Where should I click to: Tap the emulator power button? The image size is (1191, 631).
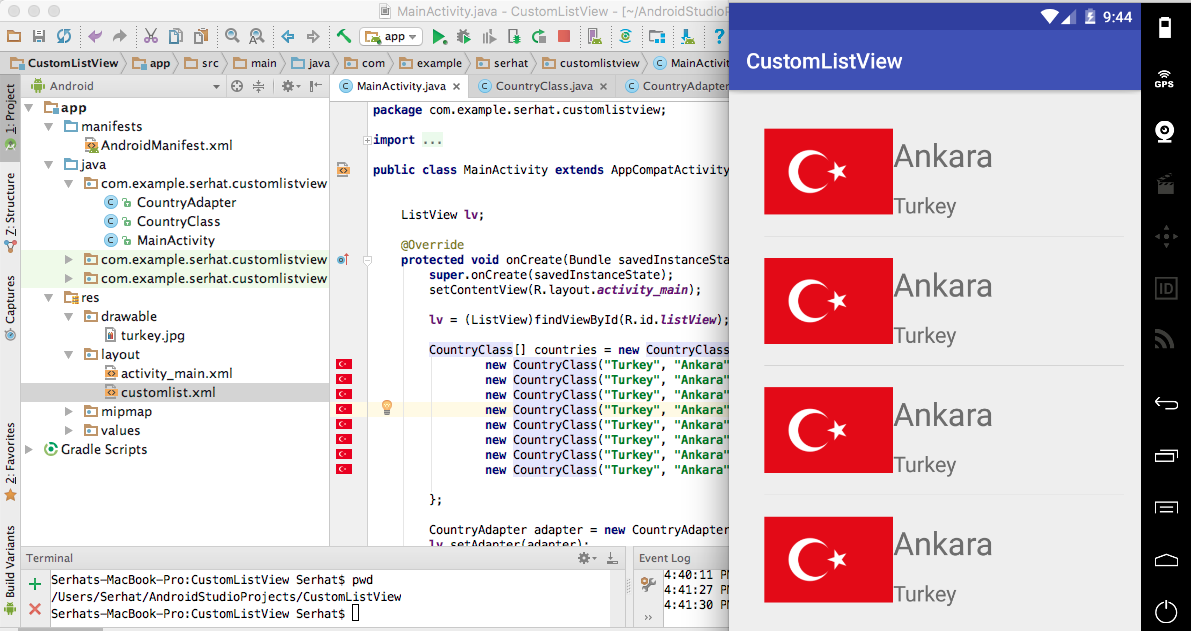[x=1166, y=612]
